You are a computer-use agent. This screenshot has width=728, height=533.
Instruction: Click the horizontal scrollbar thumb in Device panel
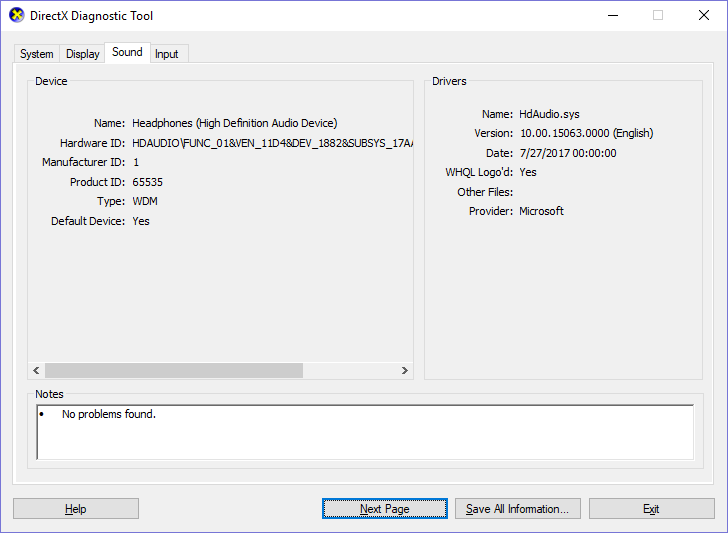[174, 370]
